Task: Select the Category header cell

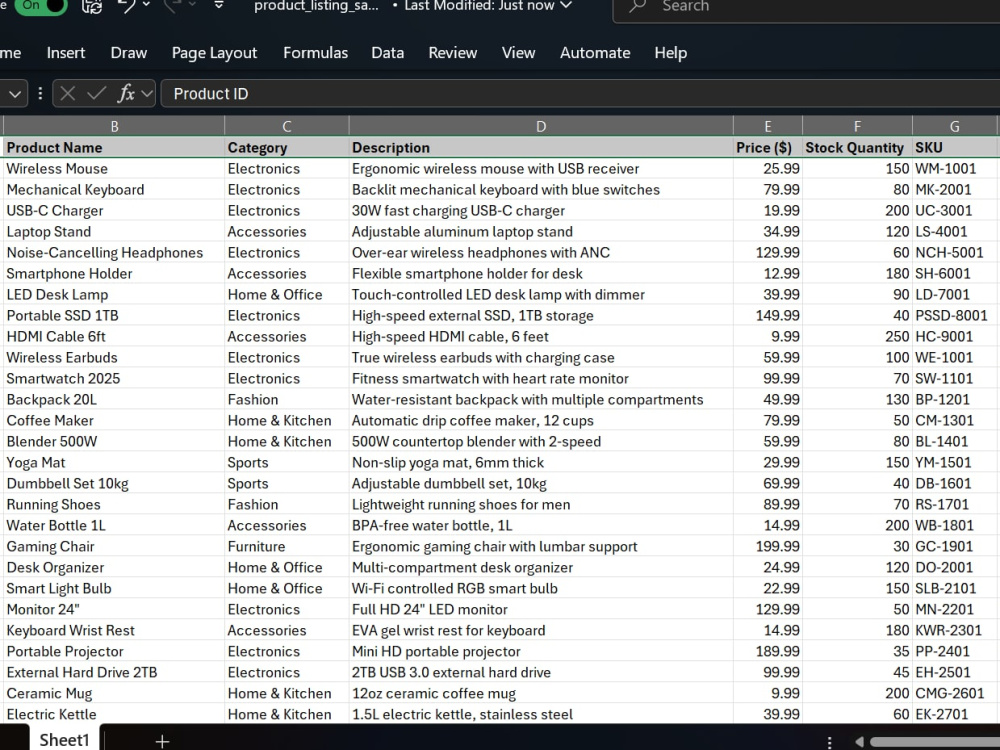Action: point(287,147)
